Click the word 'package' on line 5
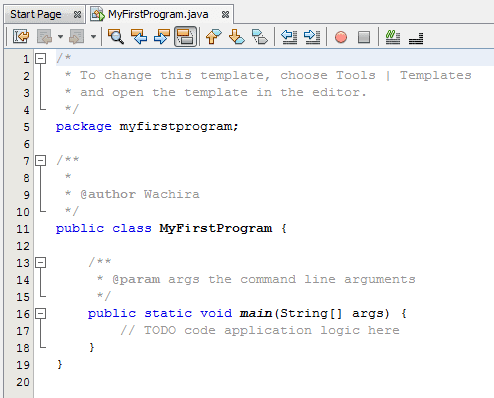494x398 pixels. [84, 127]
